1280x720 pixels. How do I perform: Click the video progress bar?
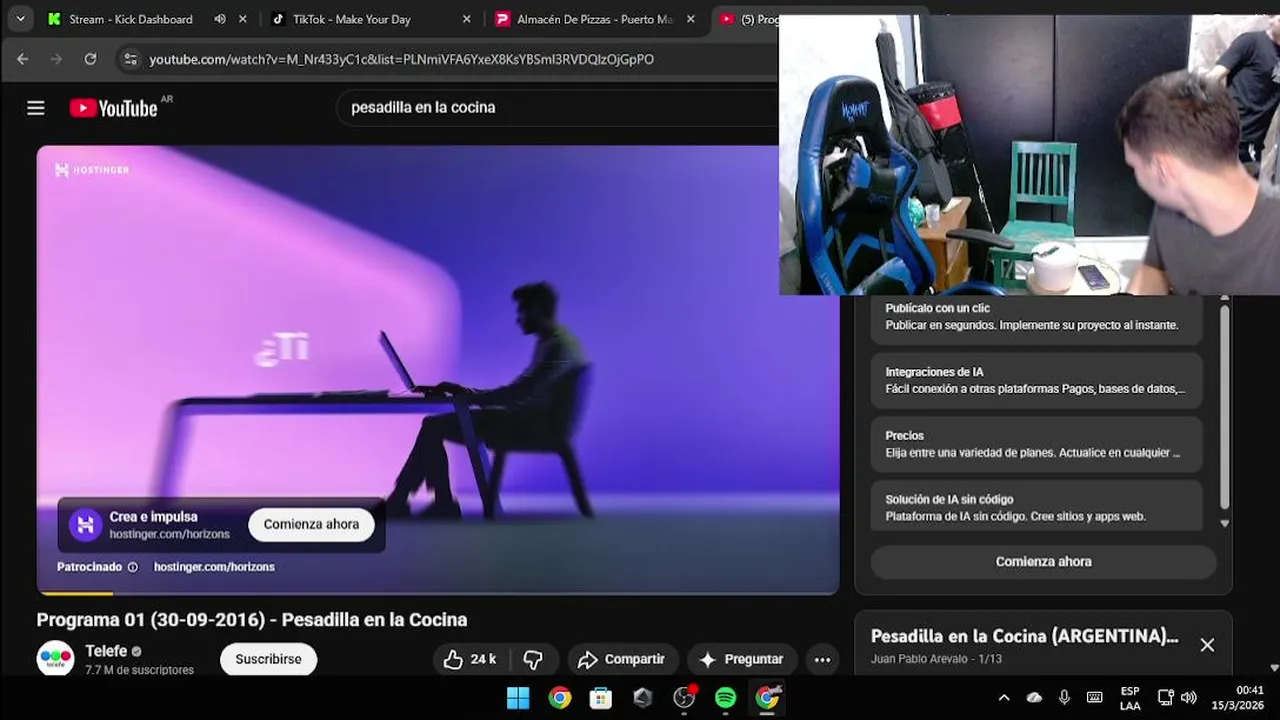point(438,593)
